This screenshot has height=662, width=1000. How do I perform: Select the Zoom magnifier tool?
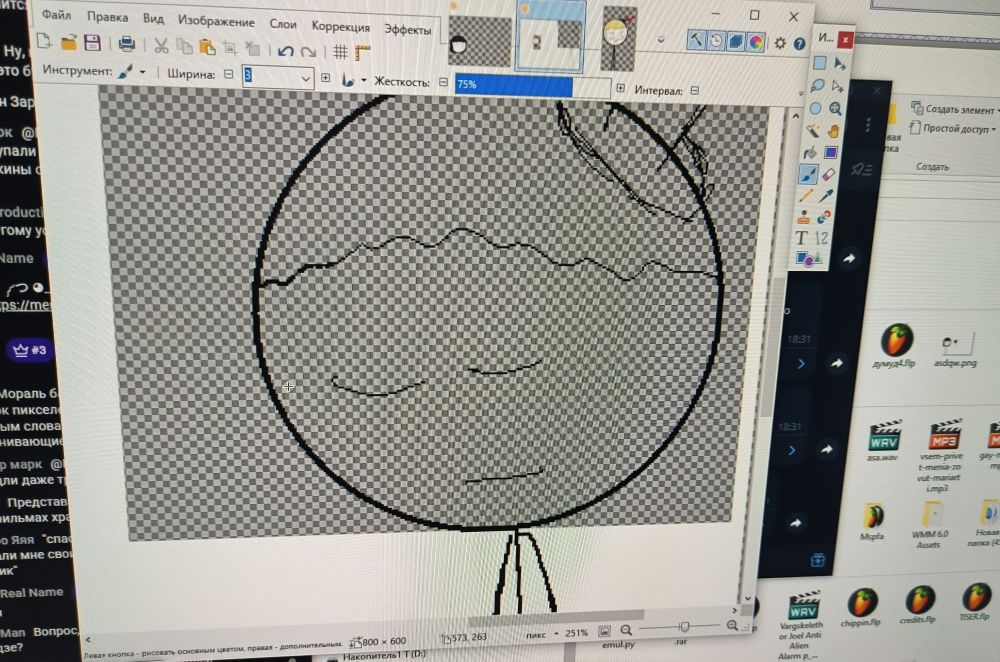[835, 108]
